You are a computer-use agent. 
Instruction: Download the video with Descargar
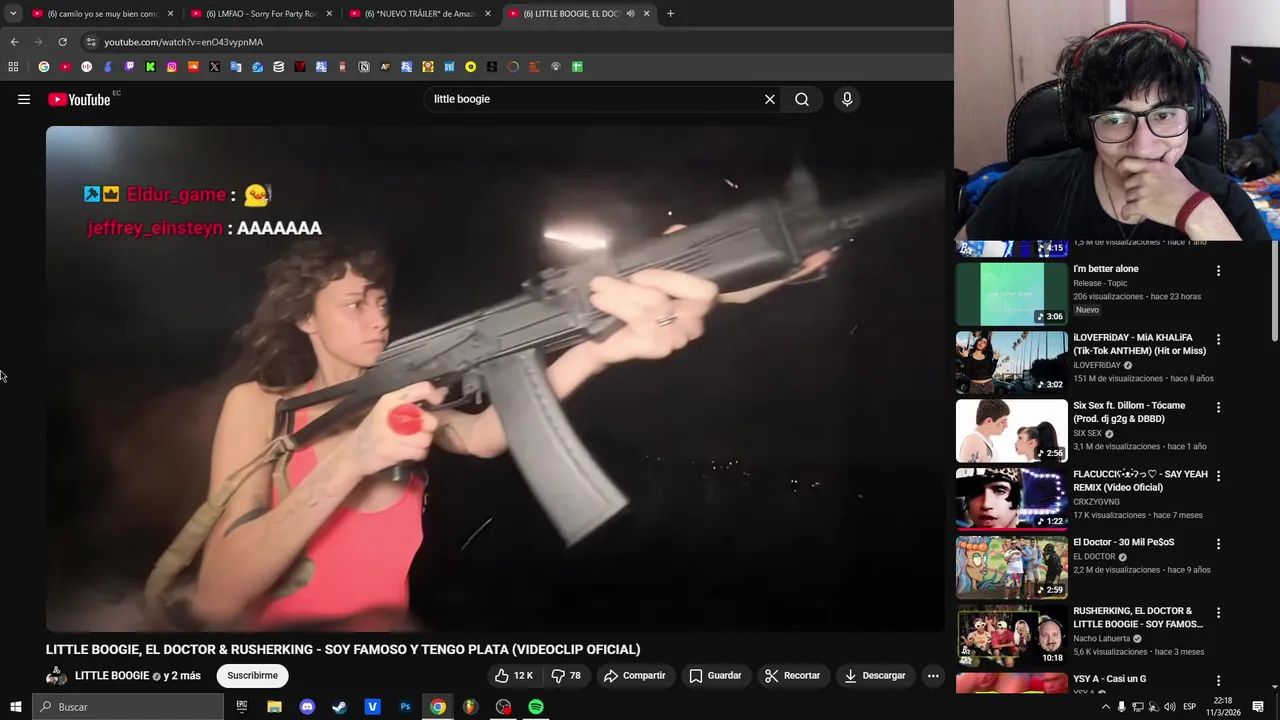[874, 676]
